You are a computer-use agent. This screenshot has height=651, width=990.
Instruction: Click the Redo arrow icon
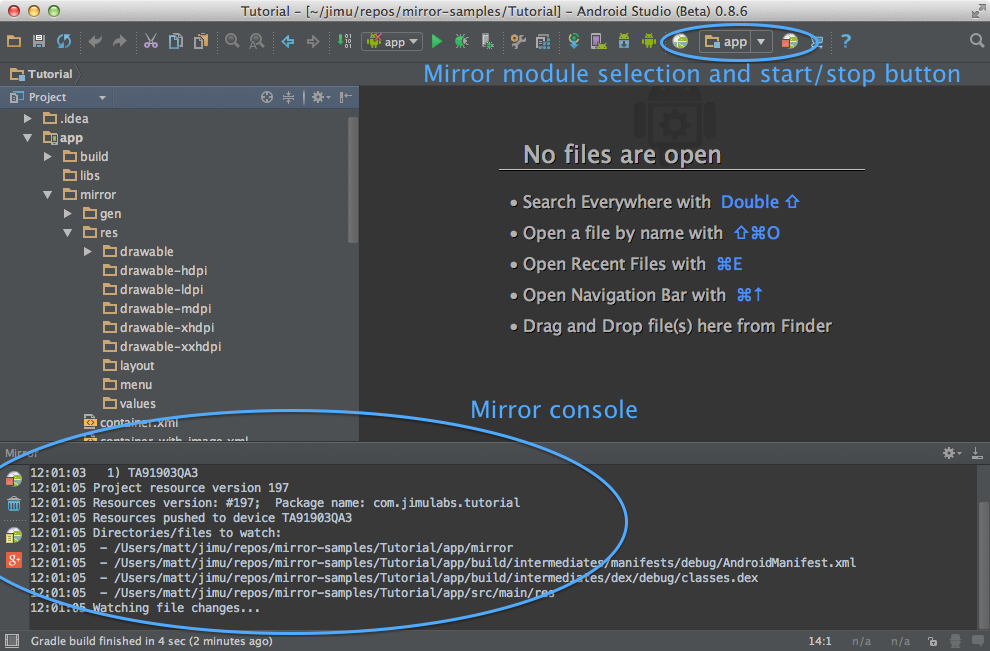[x=119, y=42]
